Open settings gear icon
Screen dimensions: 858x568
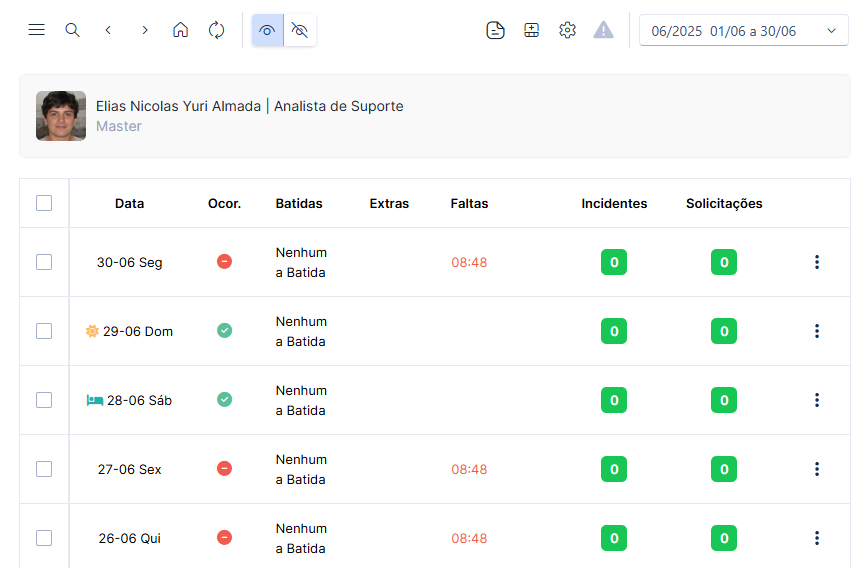pos(567,30)
